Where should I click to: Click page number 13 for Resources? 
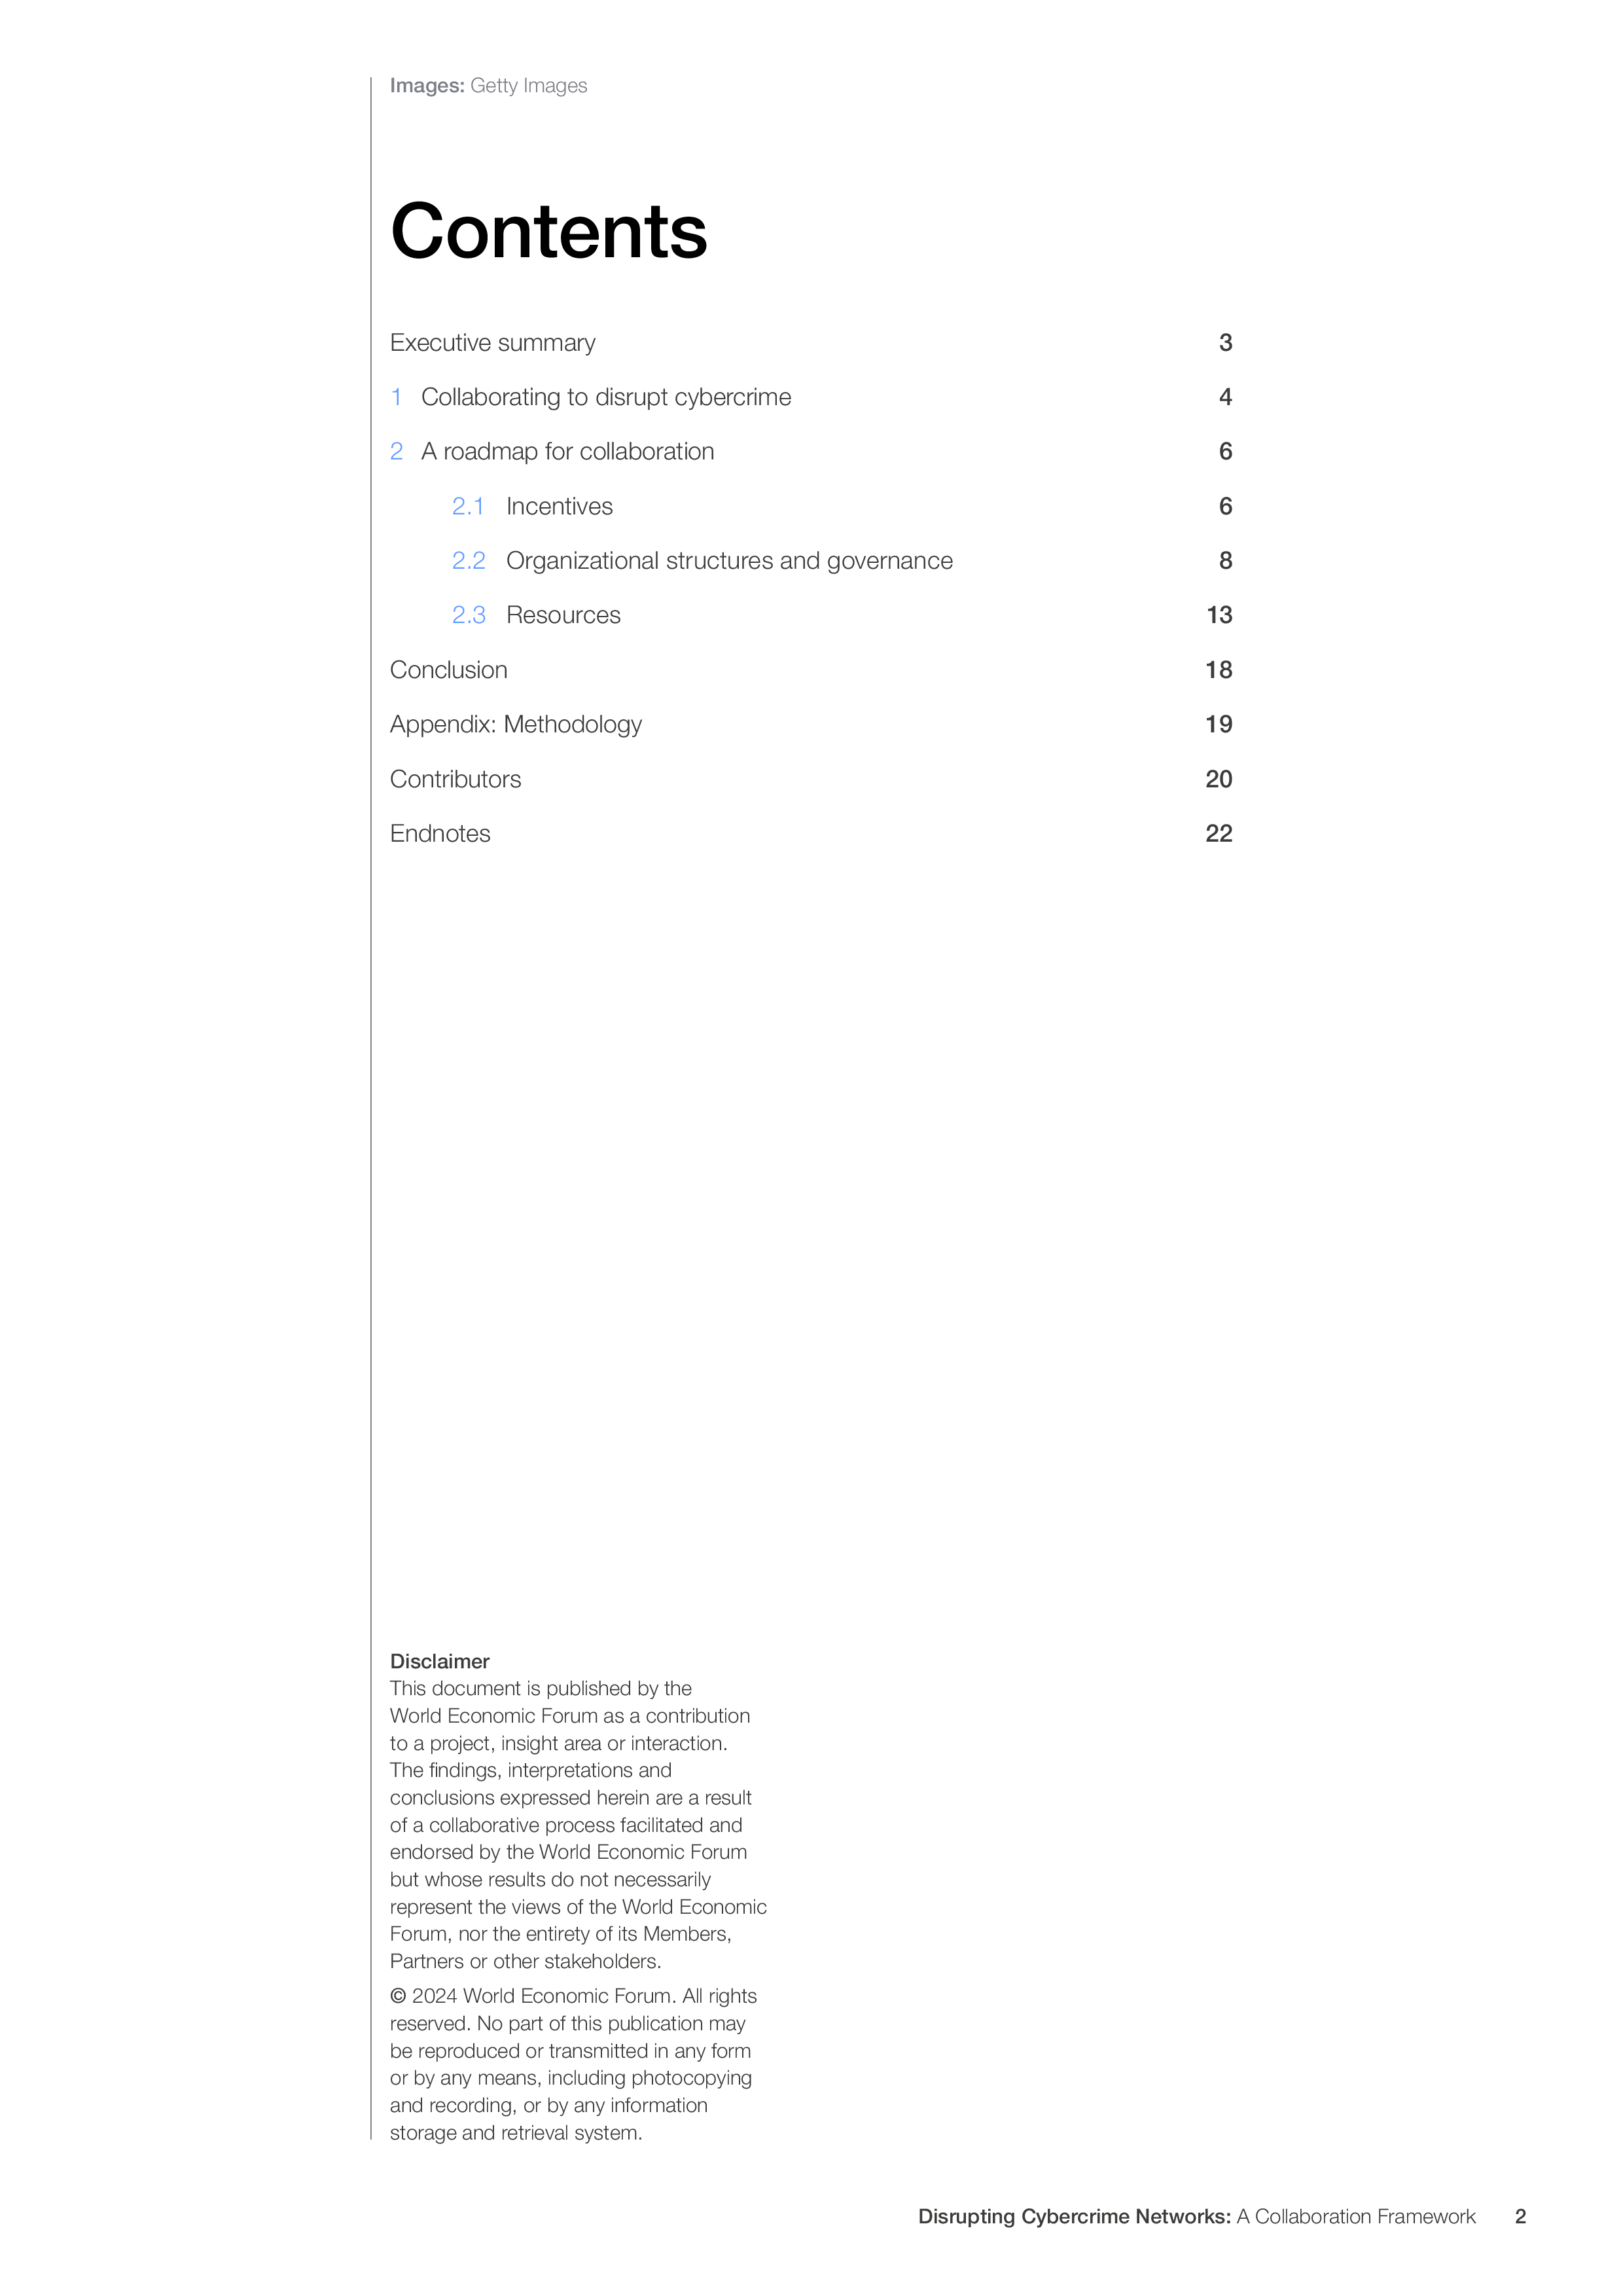[1219, 615]
